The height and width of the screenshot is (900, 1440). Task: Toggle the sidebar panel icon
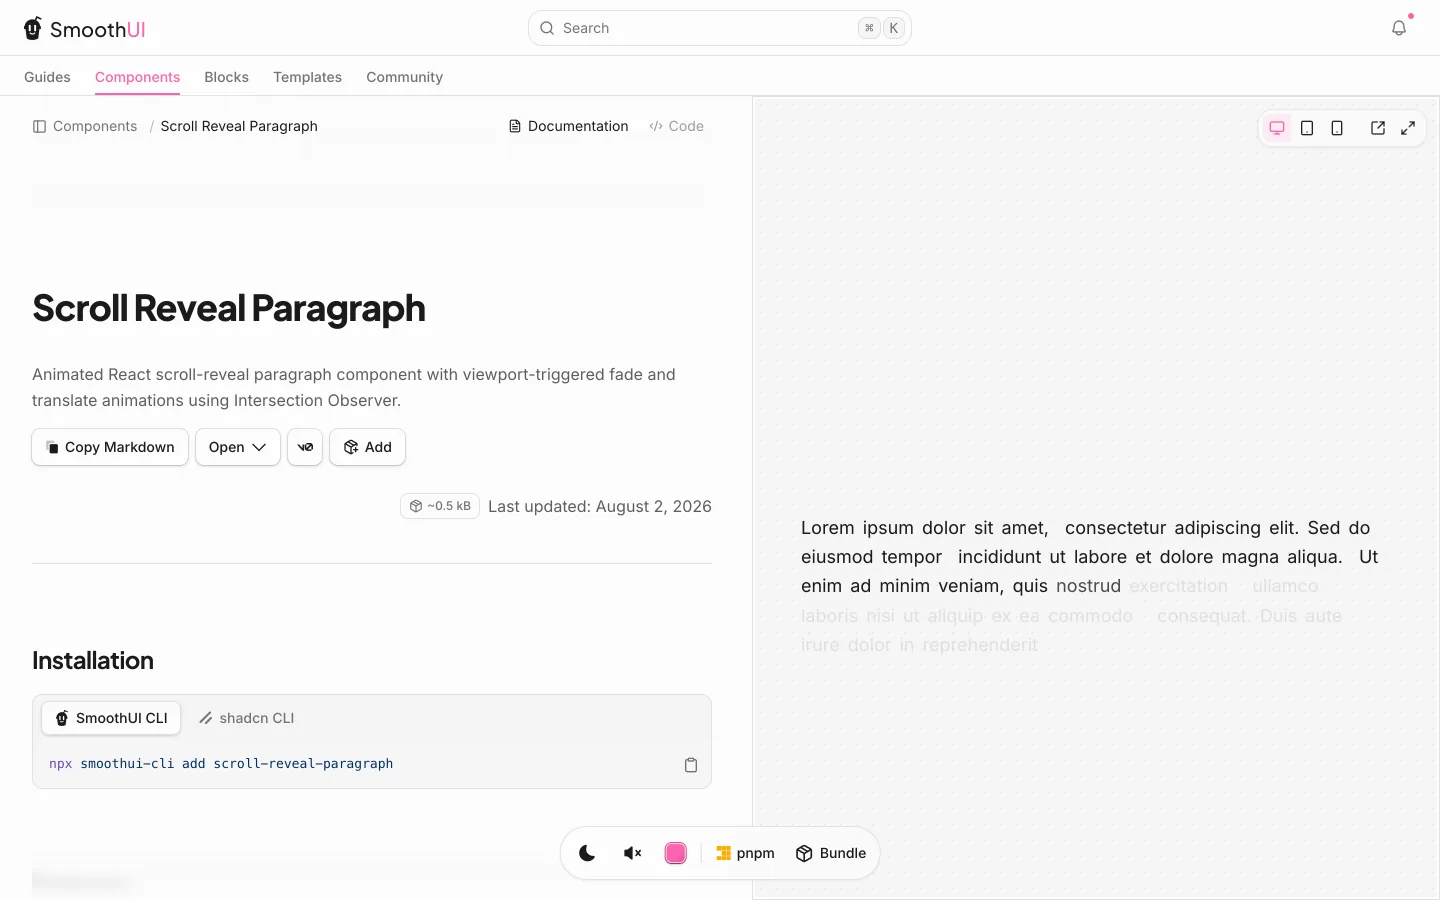click(x=40, y=126)
